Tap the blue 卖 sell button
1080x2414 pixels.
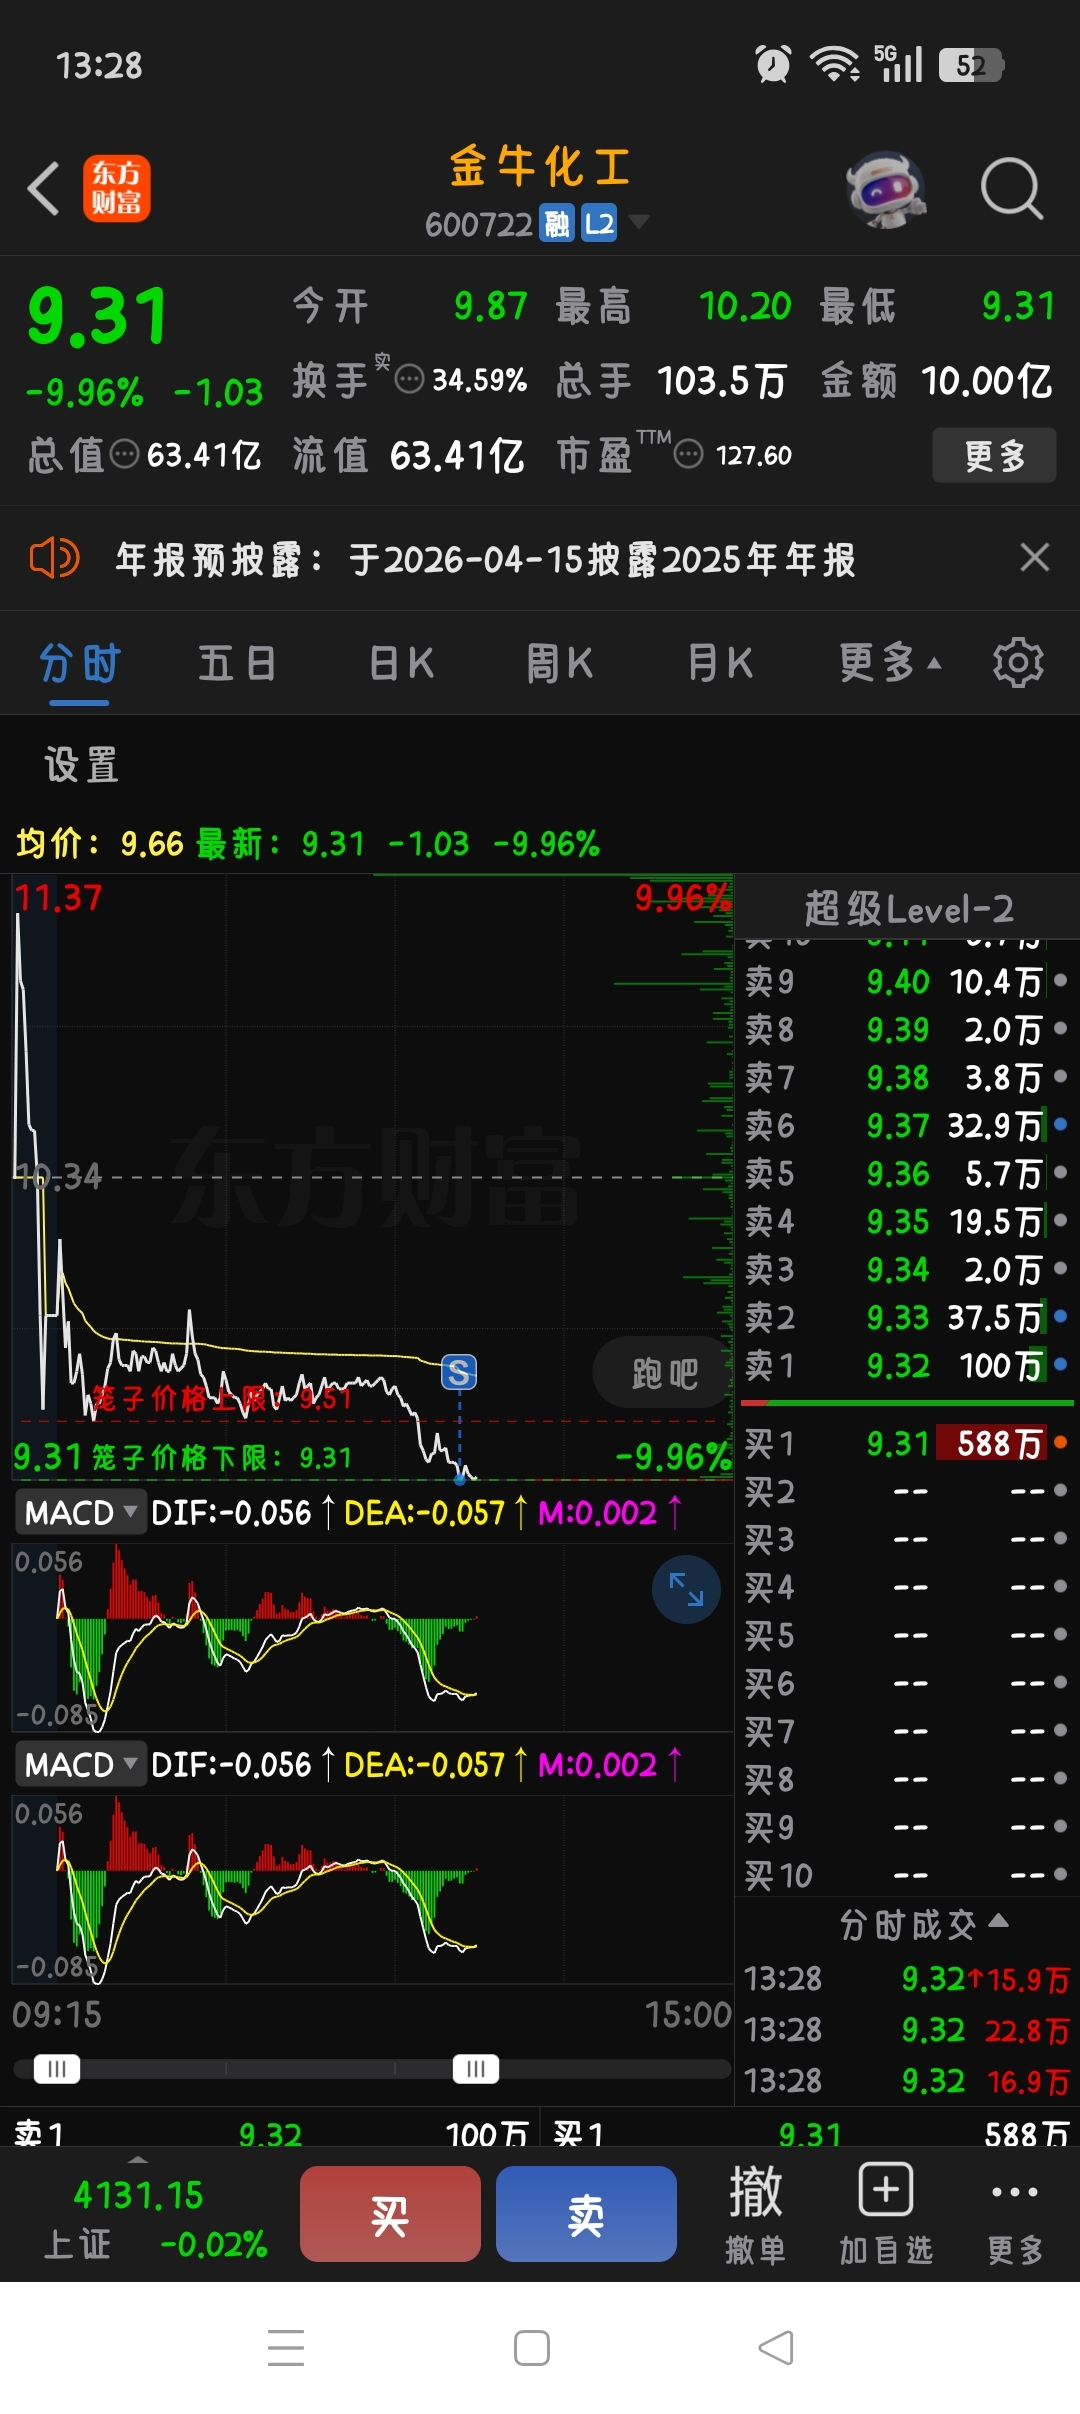point(586,2214)
